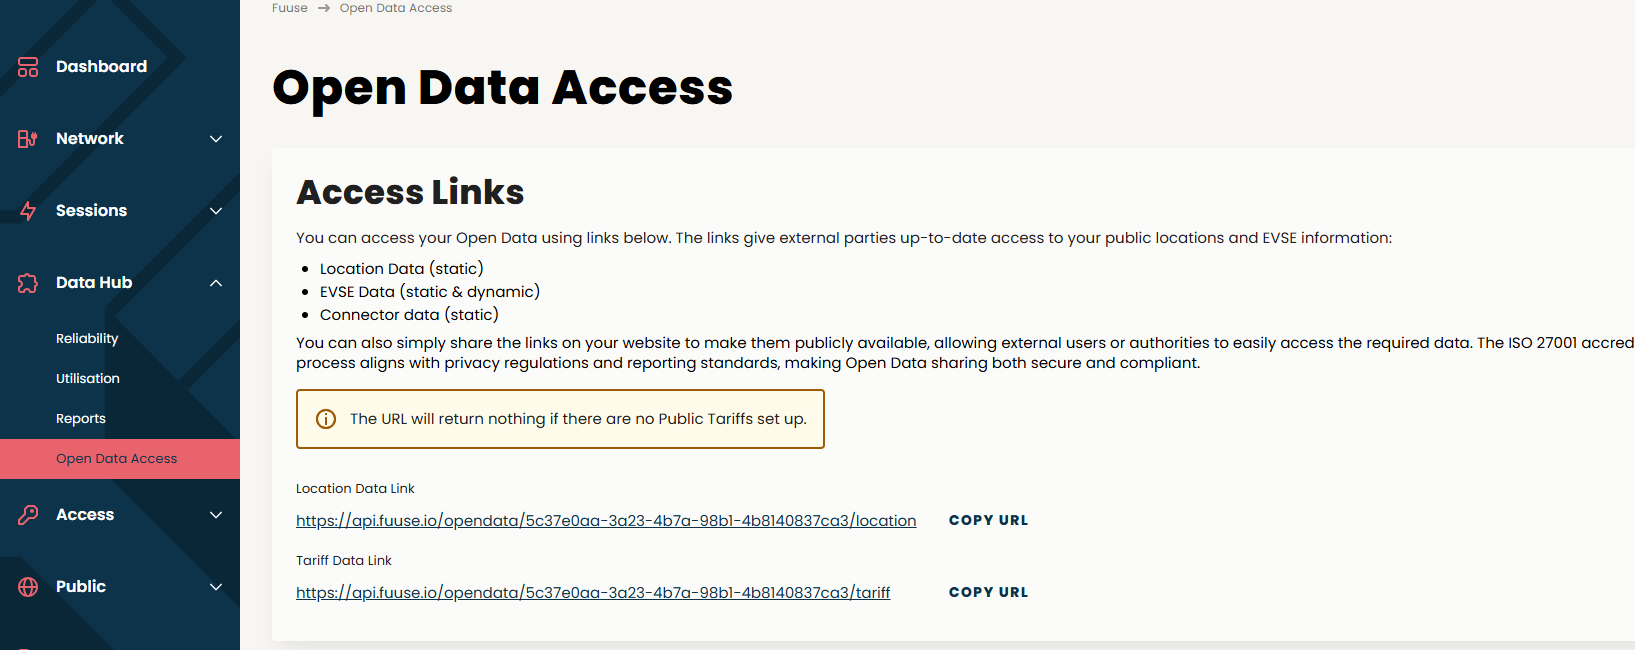
Task: Click the Sessions lightning bolt icon
Action: point(28,211)
